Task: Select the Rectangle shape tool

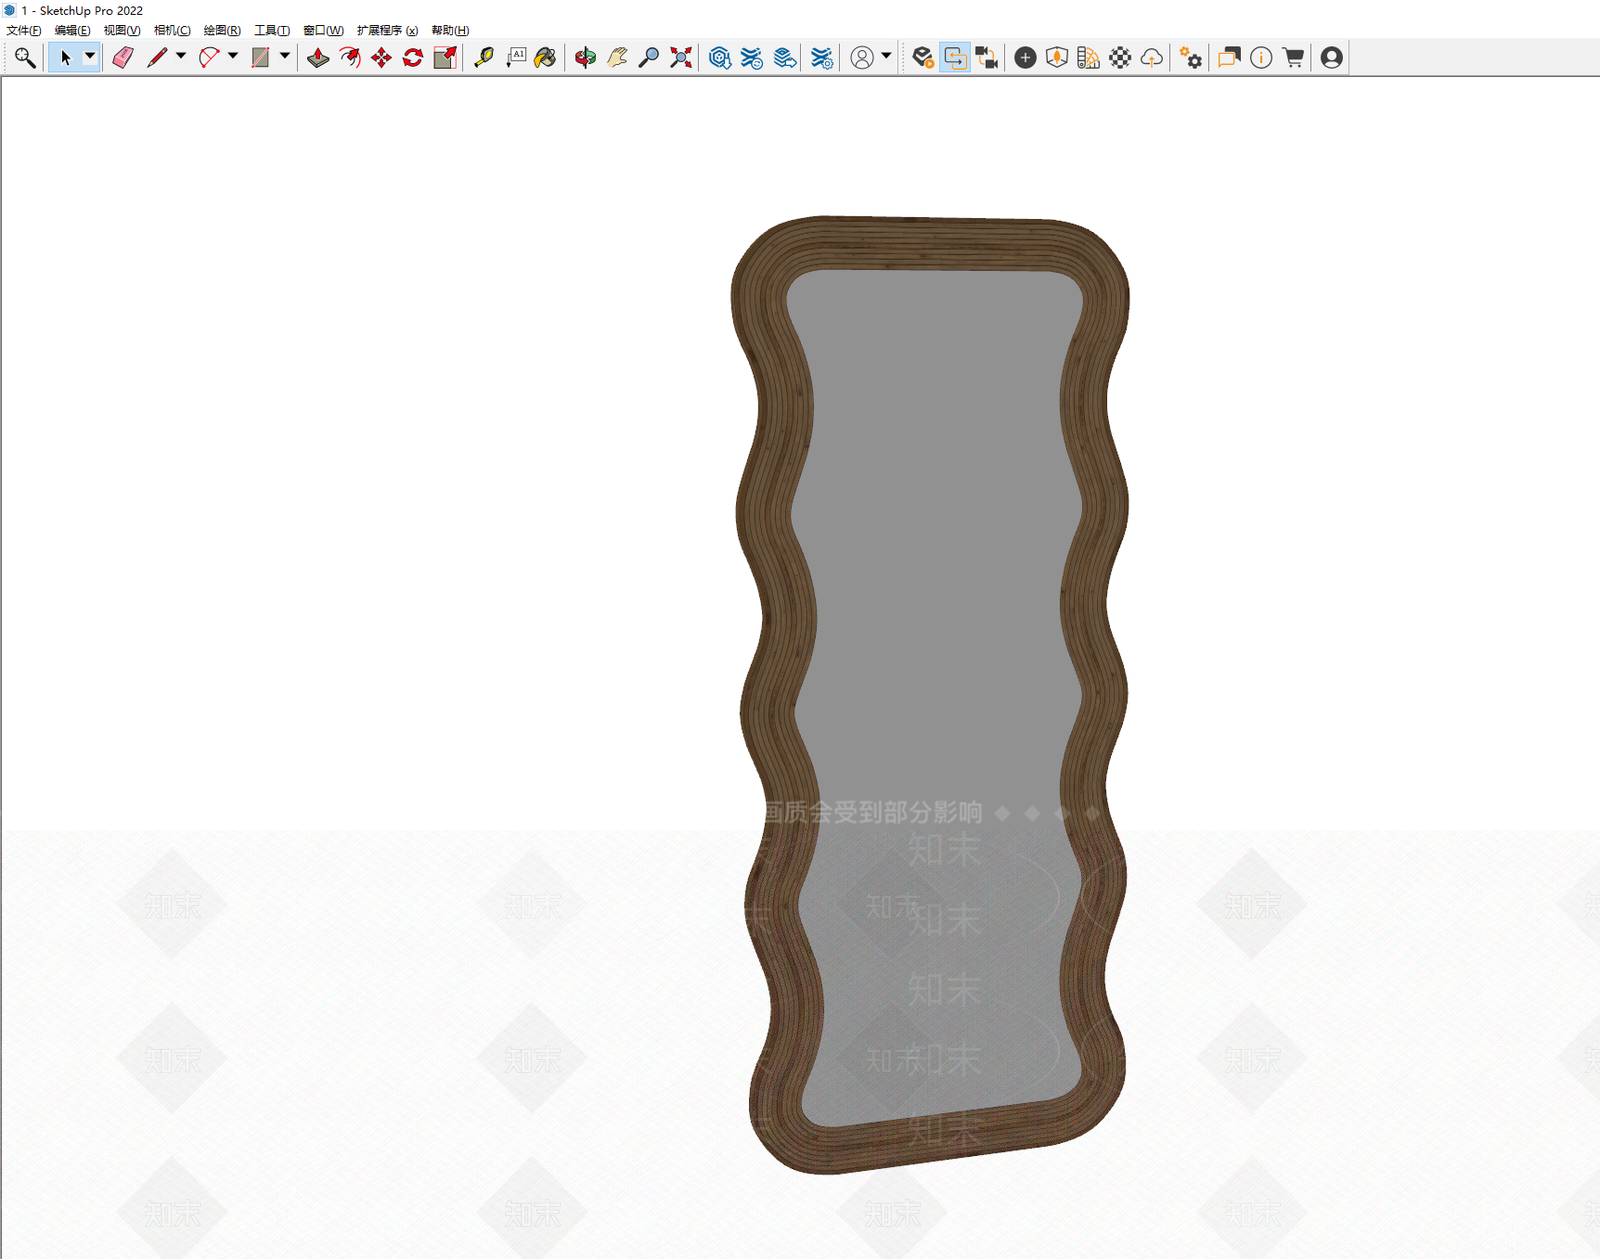Action: tap(261, 58)
